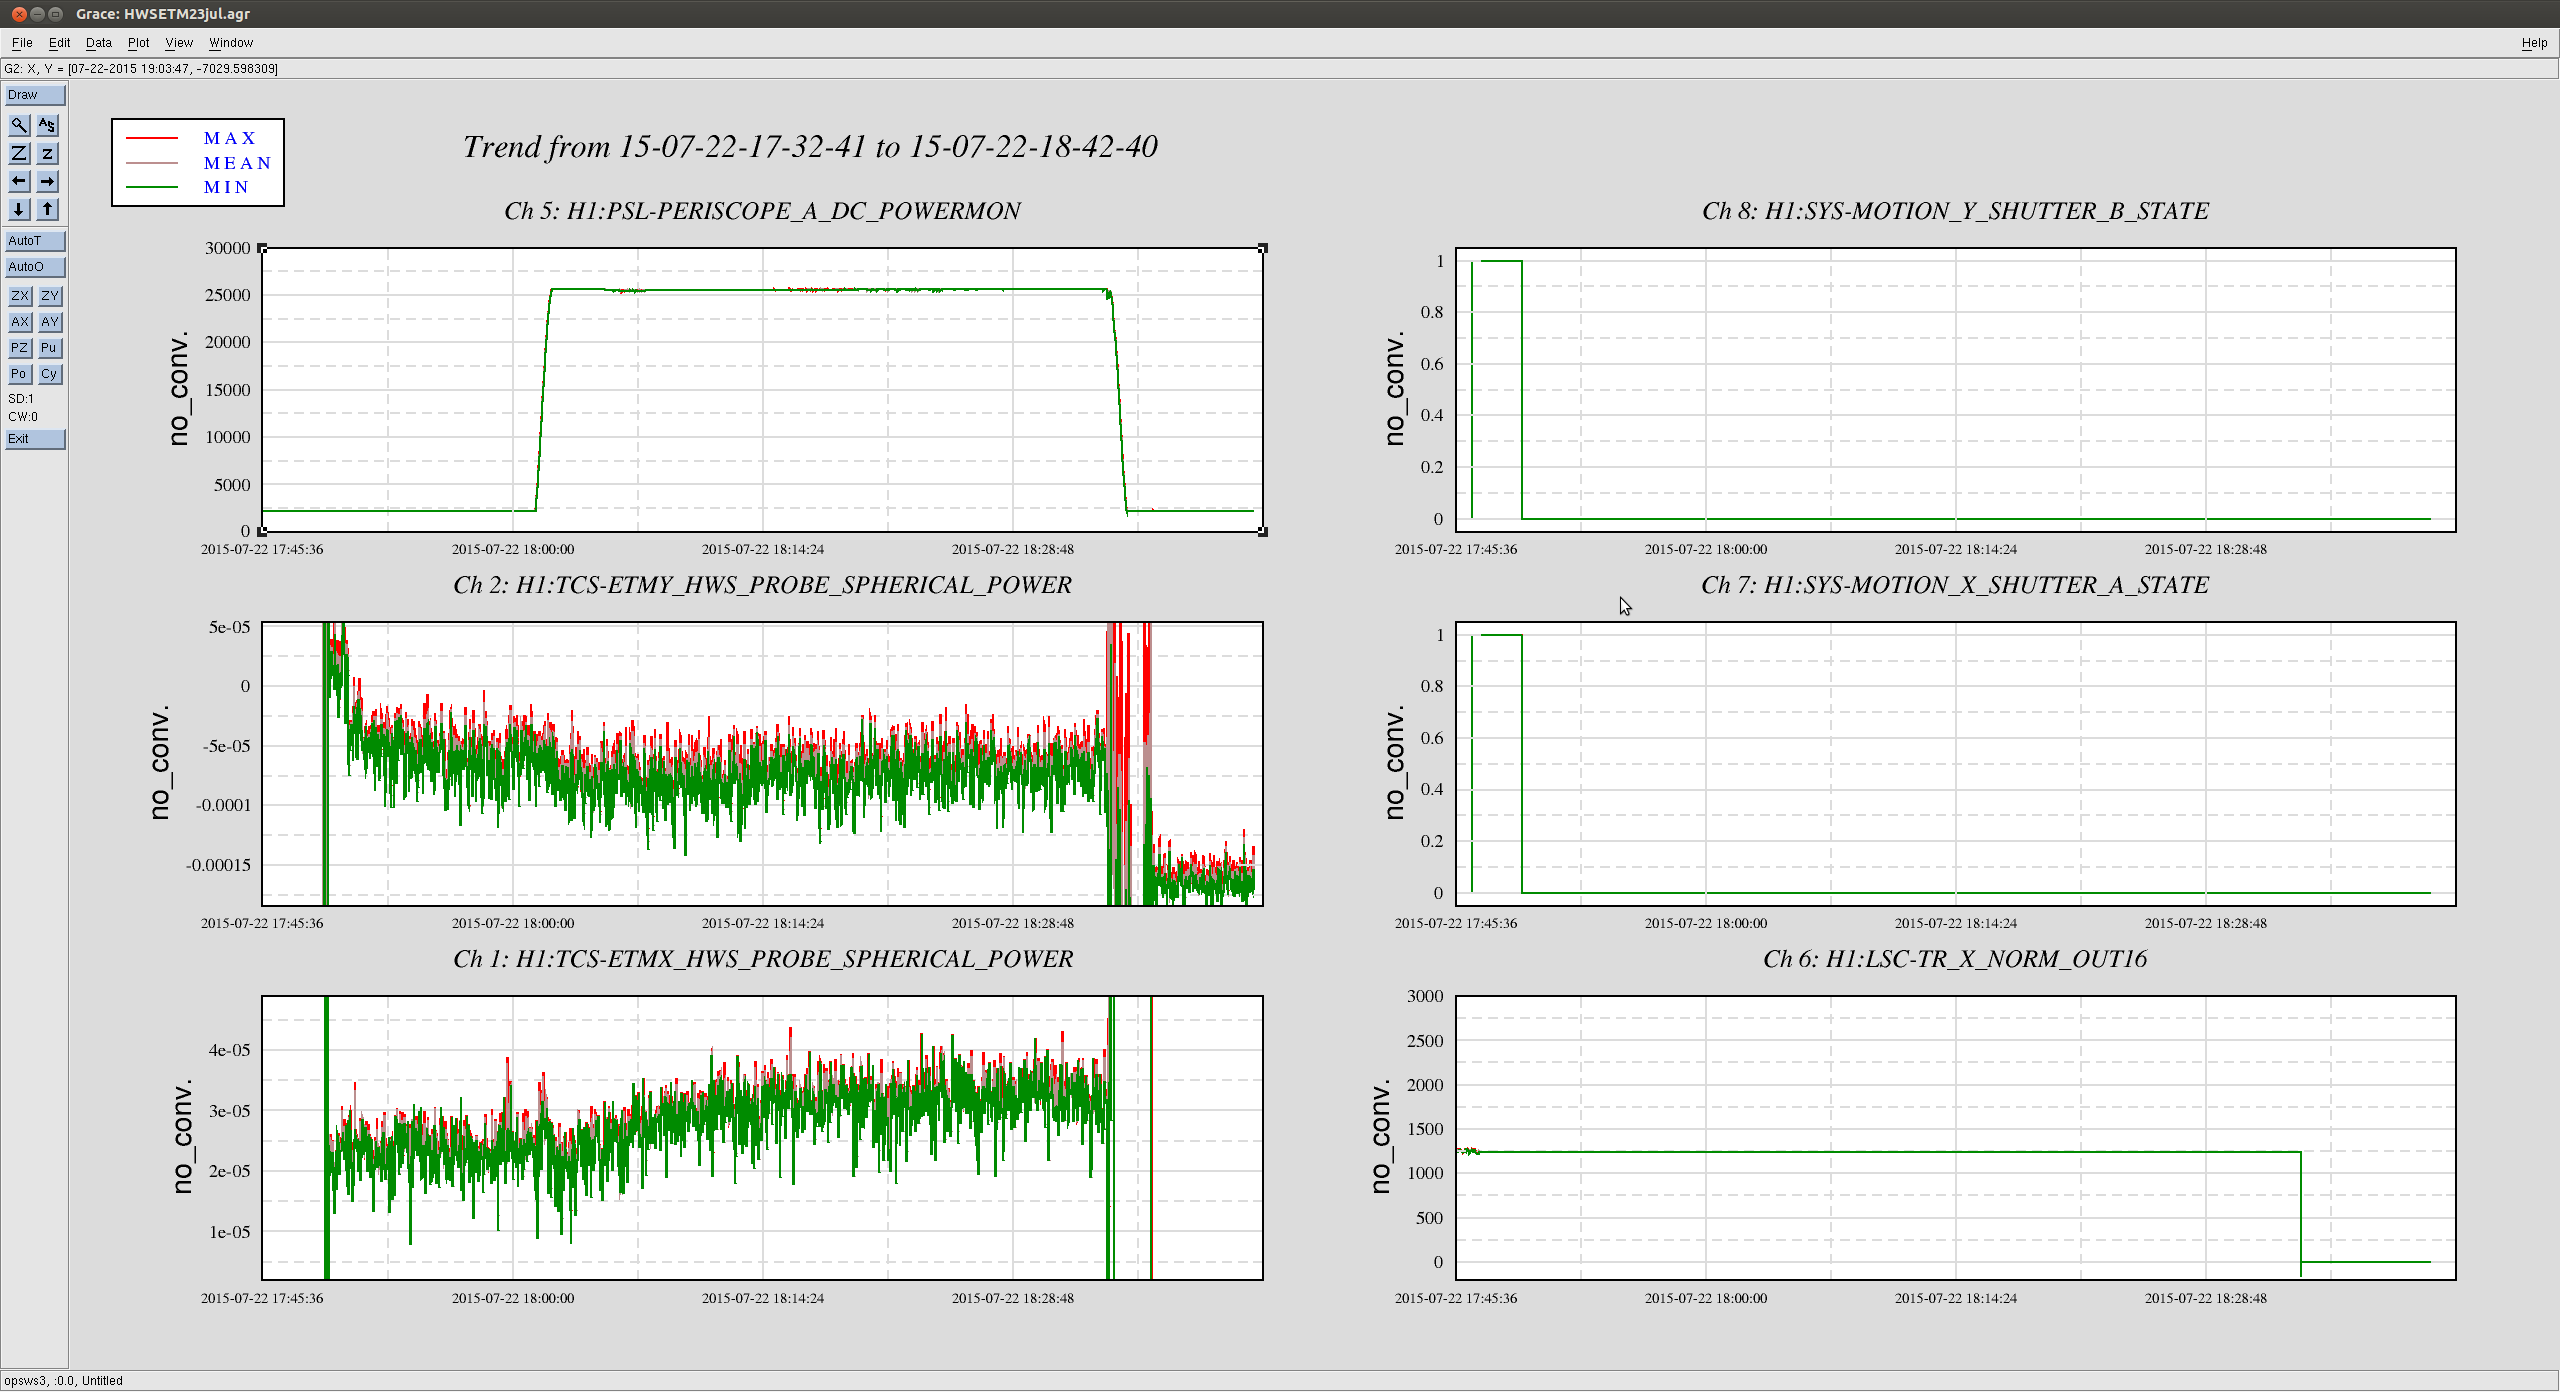Viewport: 2560px width, 1392px height.
Task: Click the small z zoom-out icon
Action: pos(47,153)
